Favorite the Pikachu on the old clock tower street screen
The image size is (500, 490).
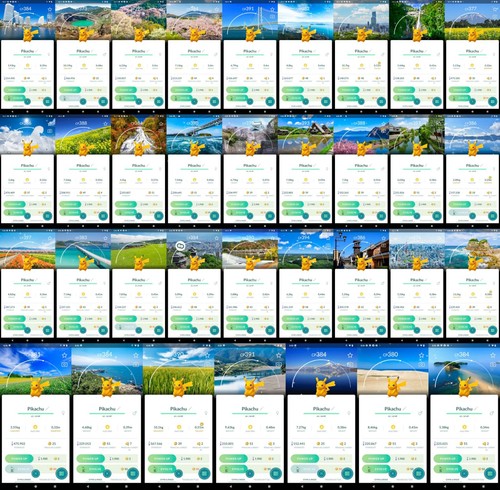[x=383, y=238]
